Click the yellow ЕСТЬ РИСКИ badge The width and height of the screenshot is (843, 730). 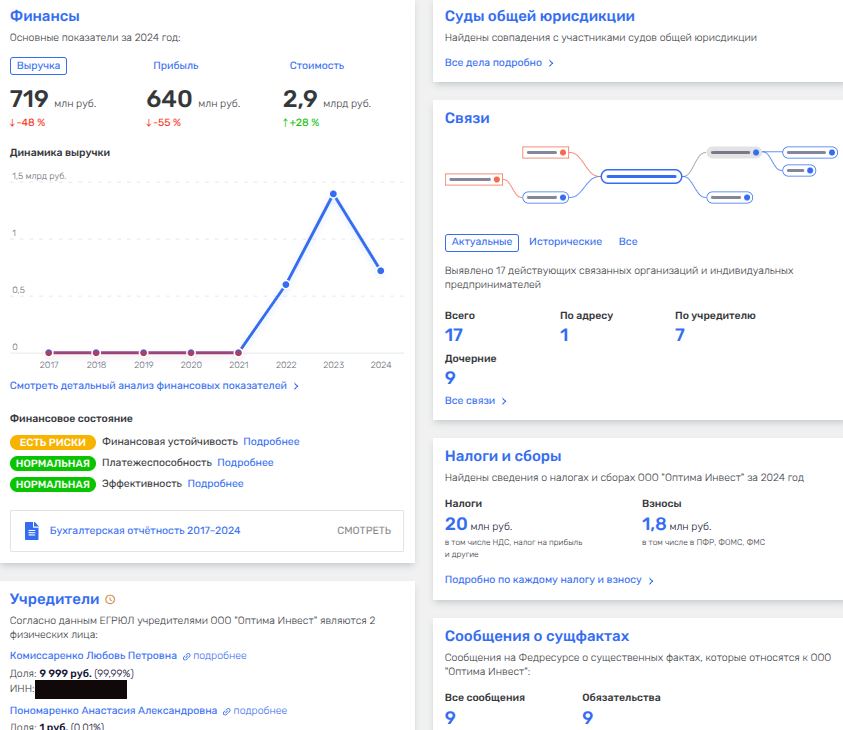point(53,442)
